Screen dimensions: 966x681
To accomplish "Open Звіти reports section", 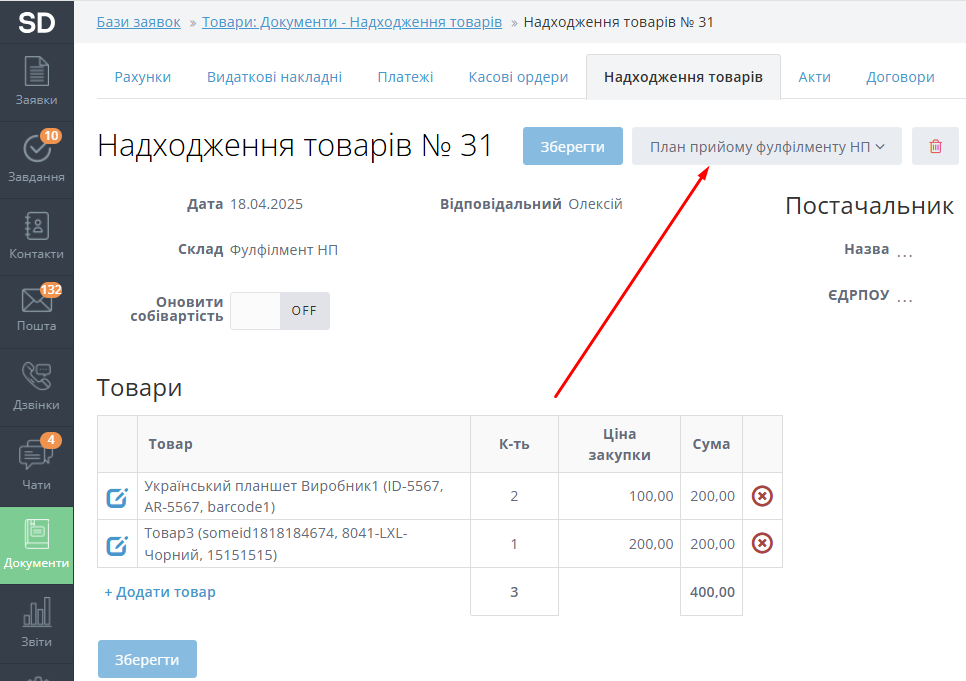I will tap(36, 623).
